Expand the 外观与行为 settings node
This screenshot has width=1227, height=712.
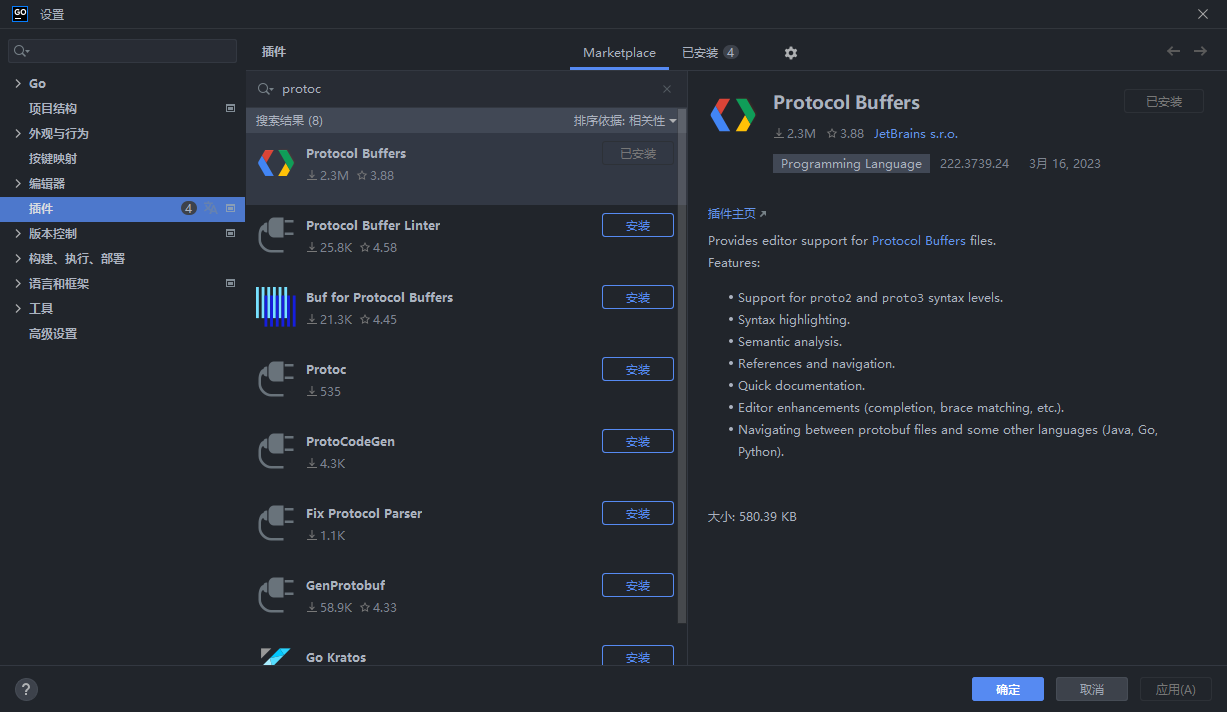click(x=18, y=133)
